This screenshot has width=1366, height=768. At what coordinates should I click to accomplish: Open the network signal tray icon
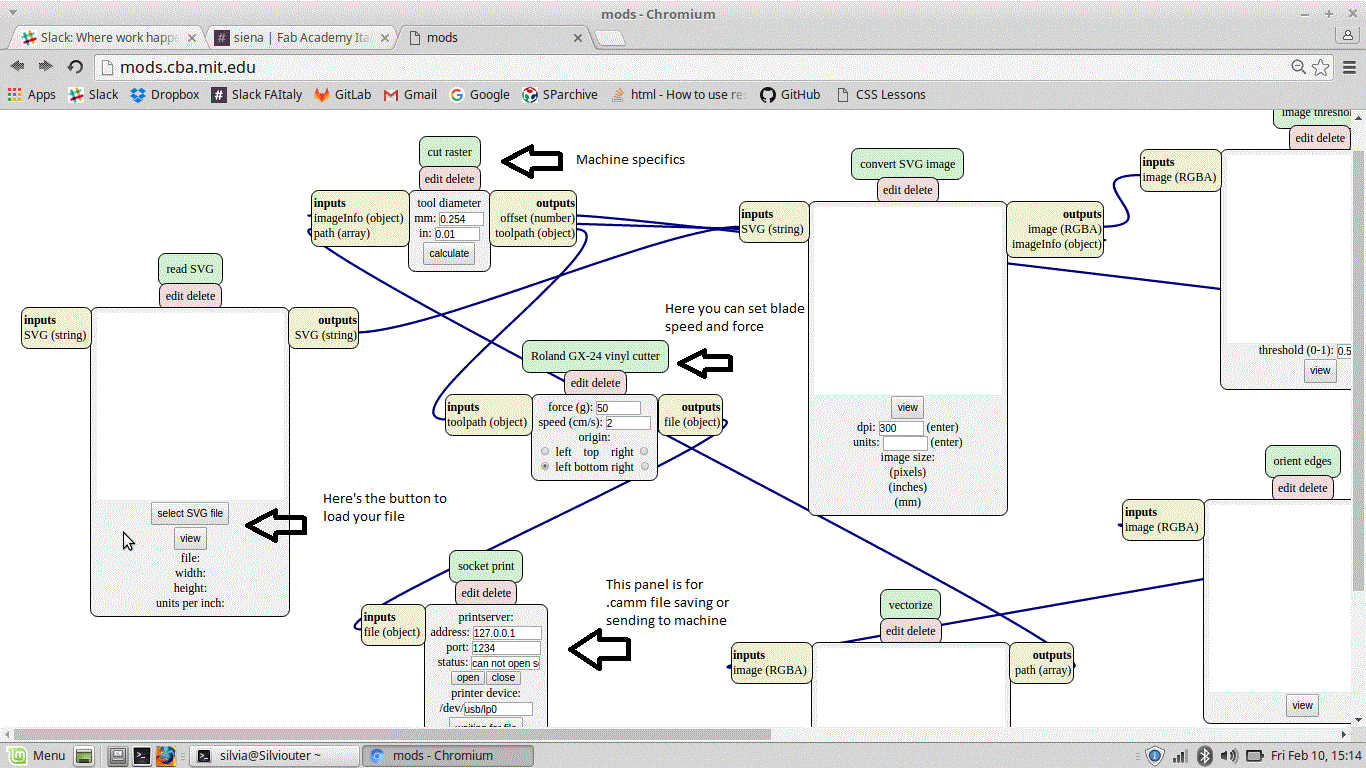pos(1180,756)
